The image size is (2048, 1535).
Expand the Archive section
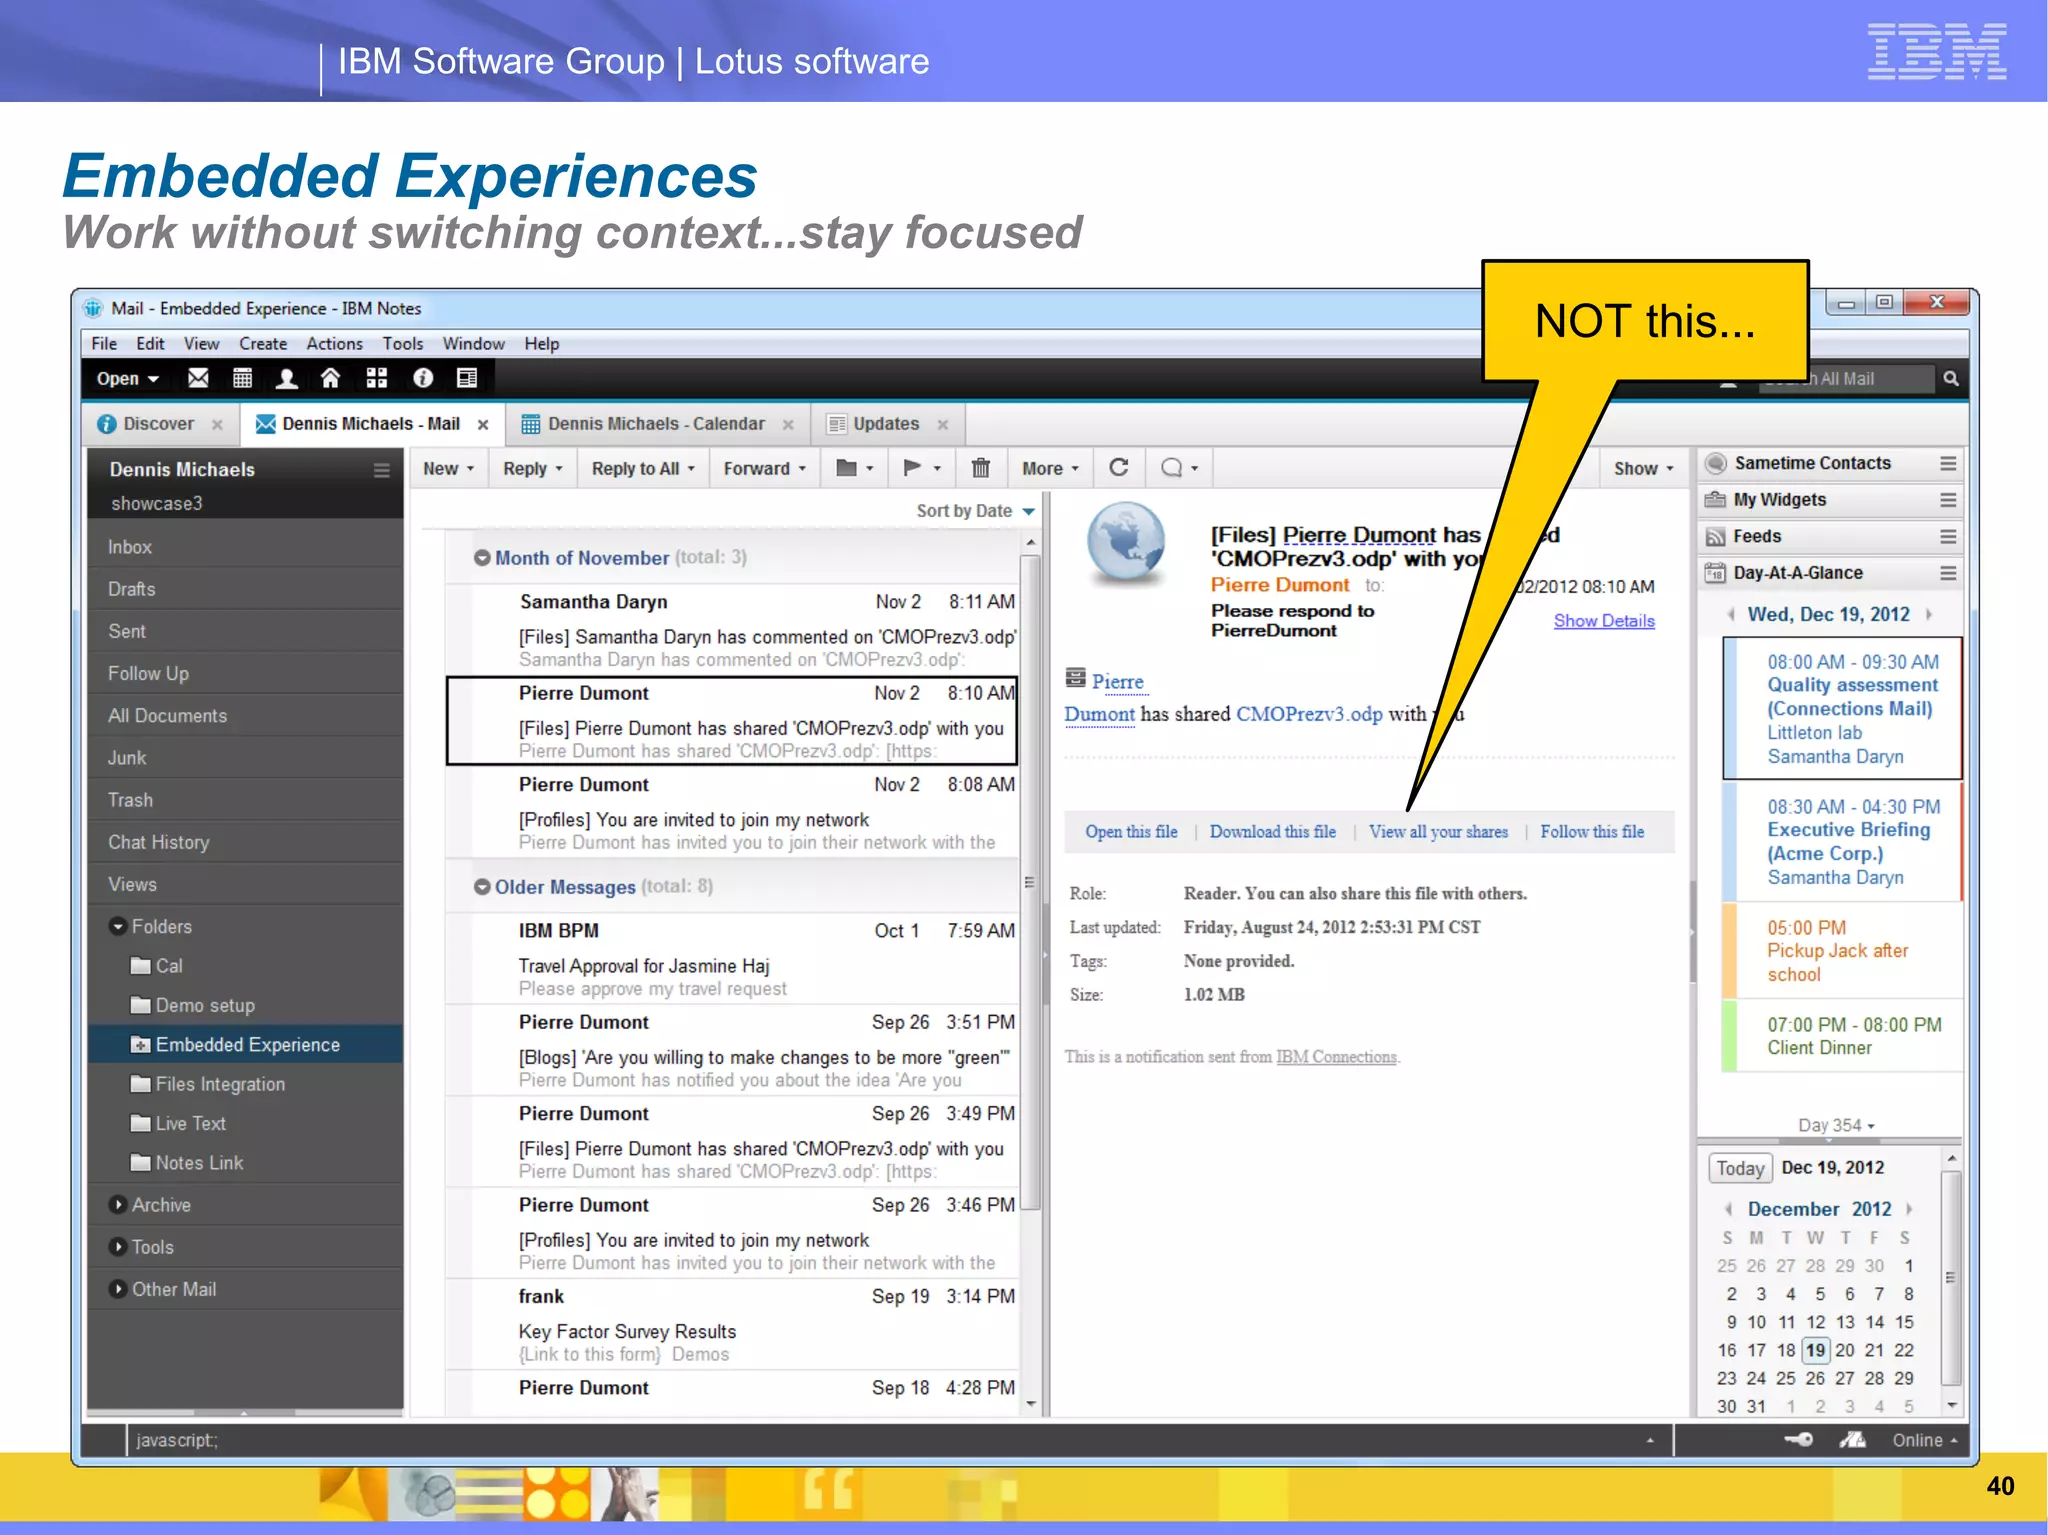[x=118, y=1205]
